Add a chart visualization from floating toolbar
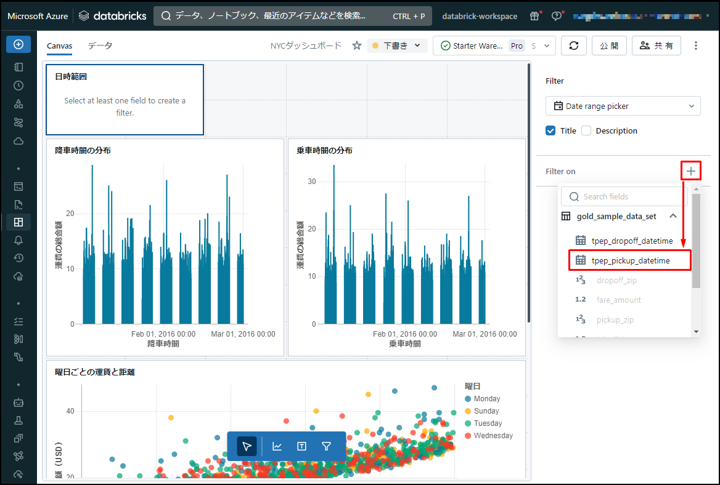The height and width of the screenshot is (485, 720). click(277, 446)
